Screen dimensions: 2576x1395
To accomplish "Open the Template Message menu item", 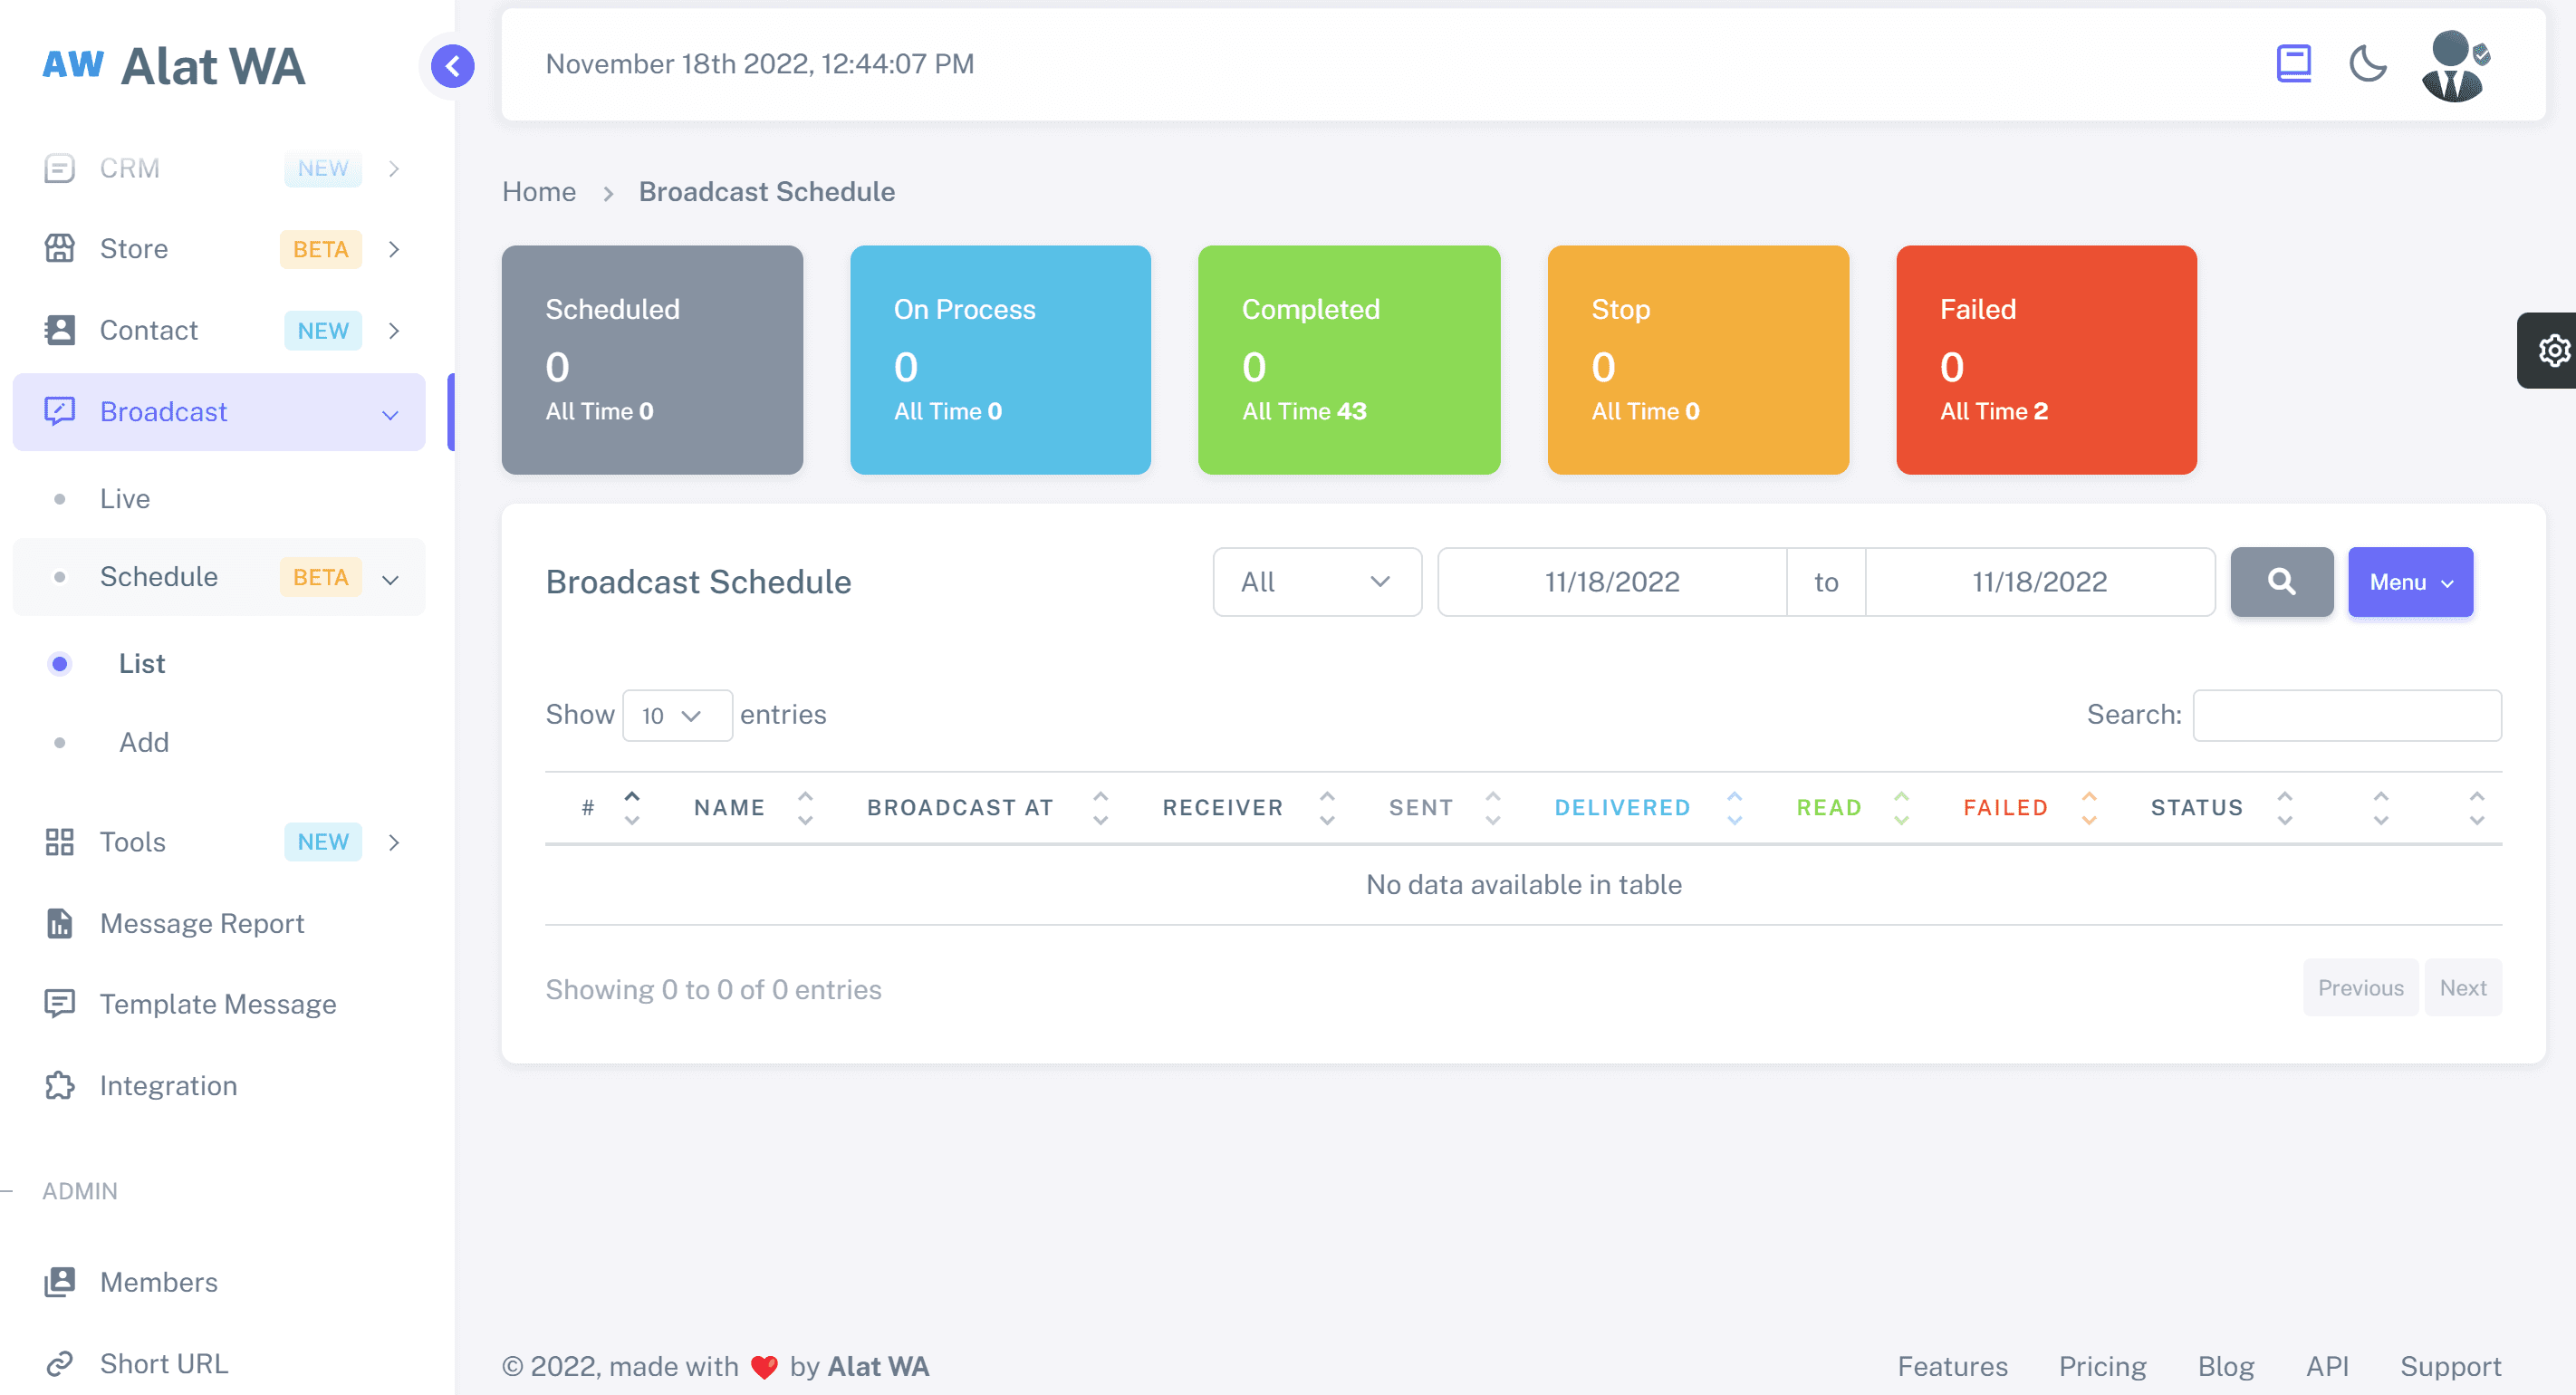I will click(217, 1003).
